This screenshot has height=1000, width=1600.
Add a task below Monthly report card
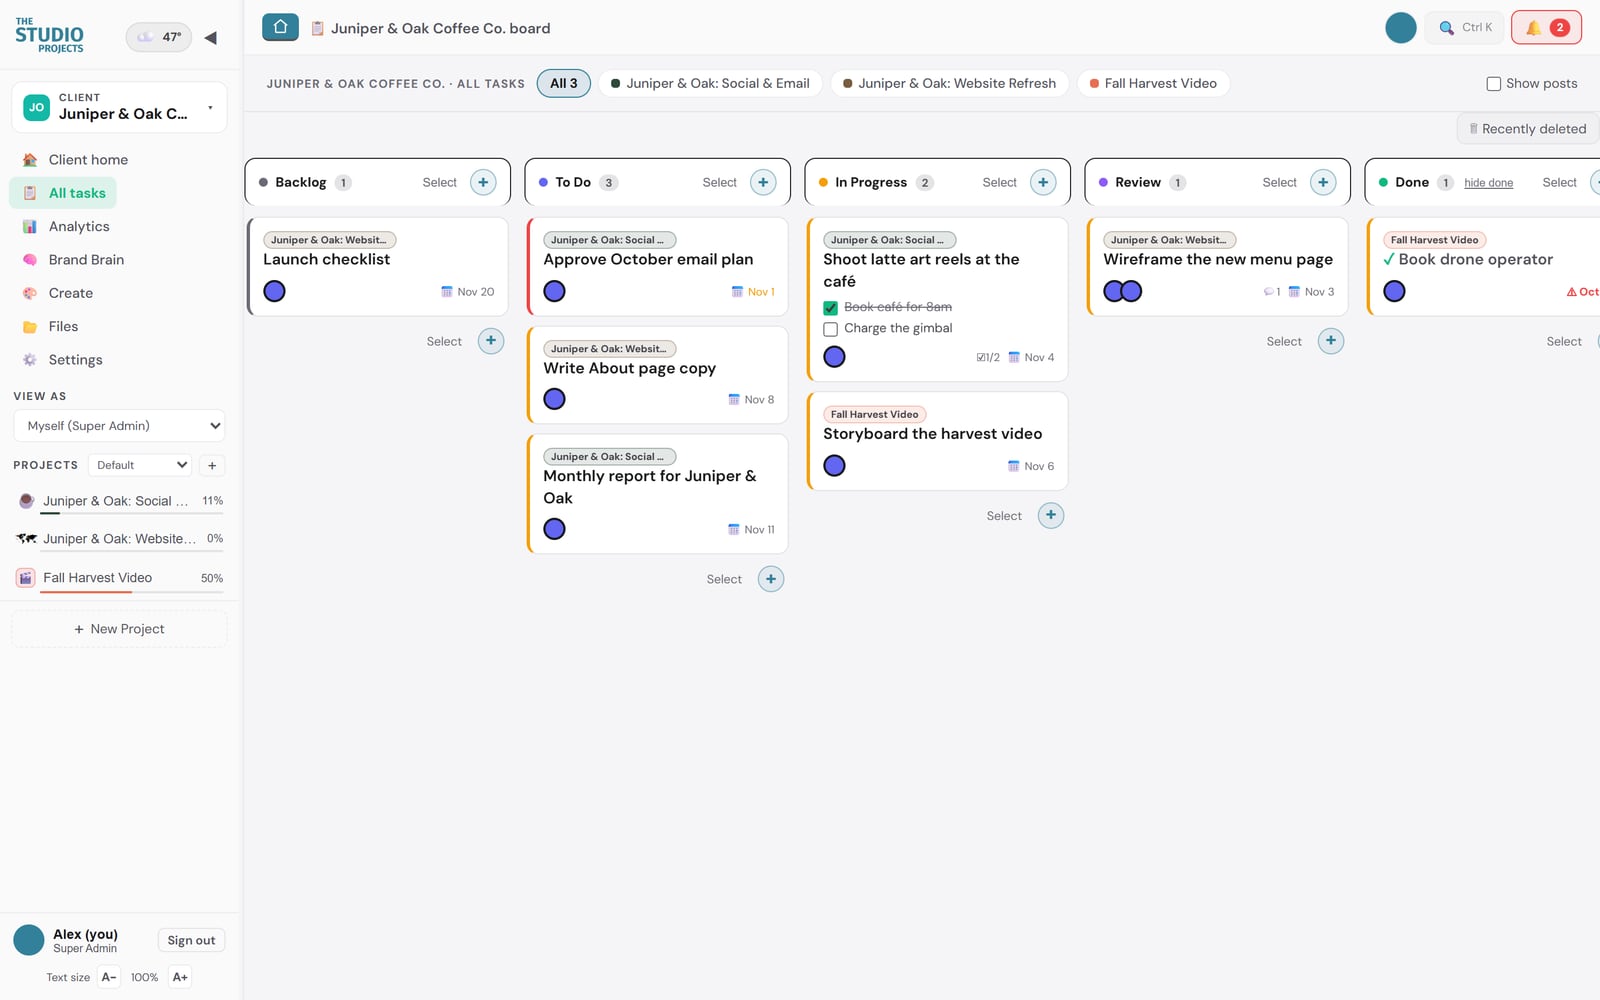pyautogui.click(x=771, y=579)
